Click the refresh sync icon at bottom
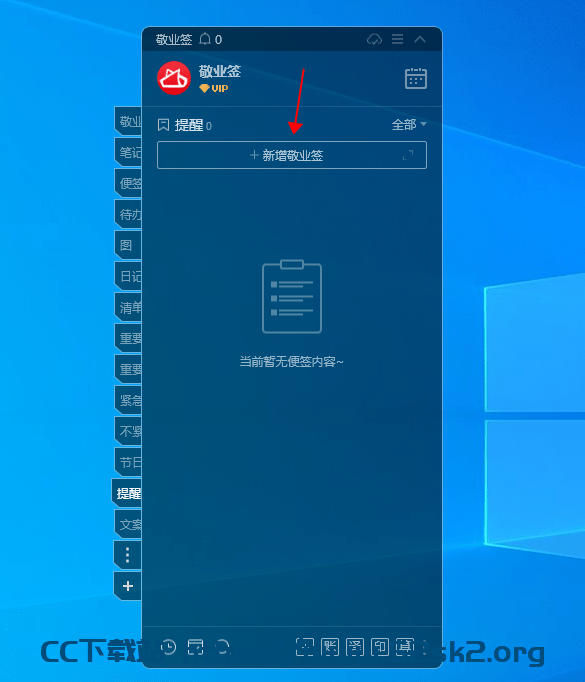 (223, 647)
